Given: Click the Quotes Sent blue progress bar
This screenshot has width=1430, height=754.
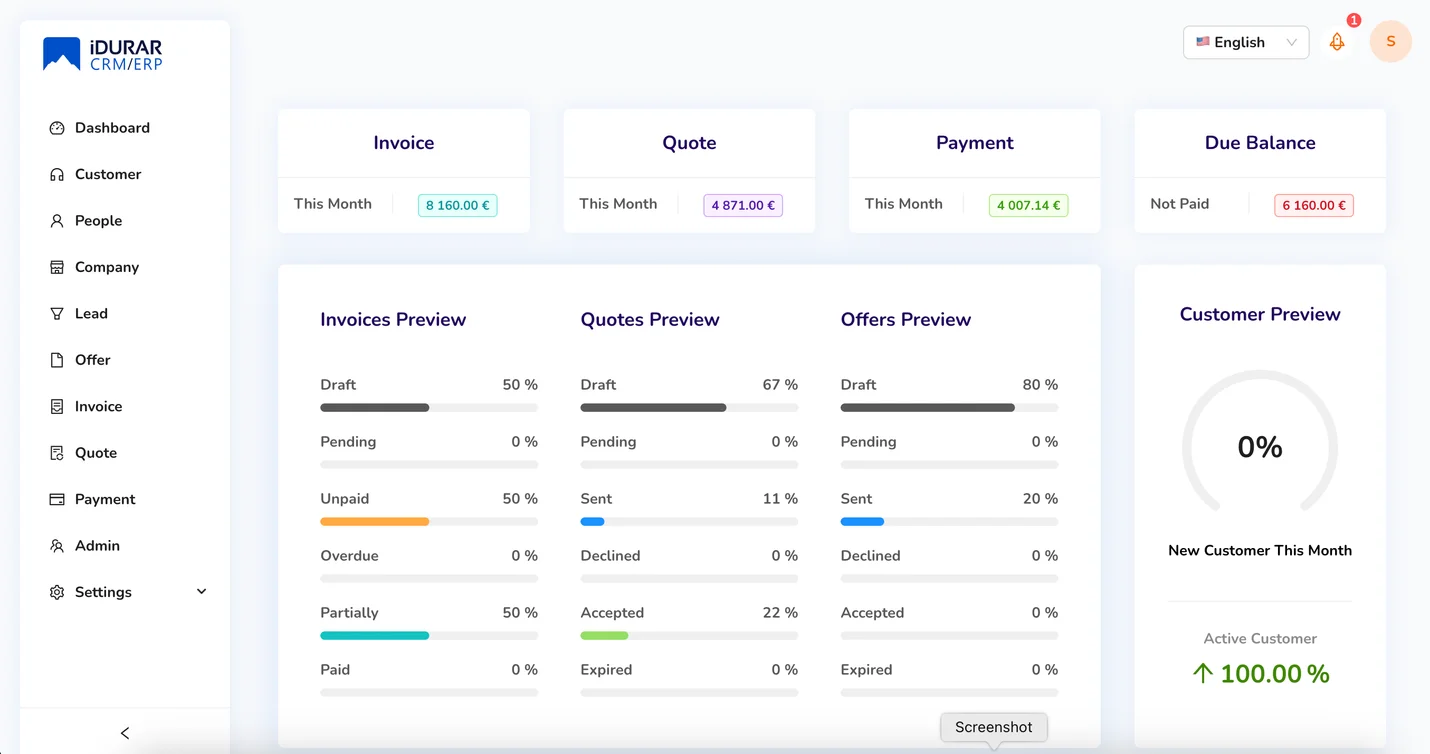Looking at the screenshot, I should pos(689,522).
